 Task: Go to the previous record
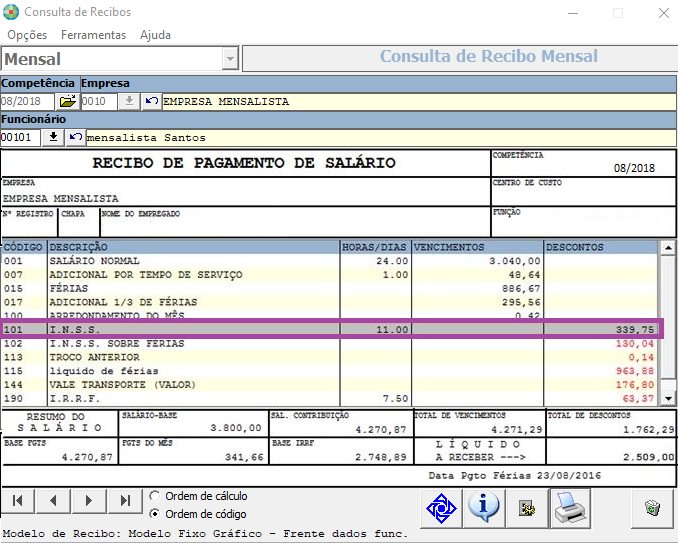point(53,501)
